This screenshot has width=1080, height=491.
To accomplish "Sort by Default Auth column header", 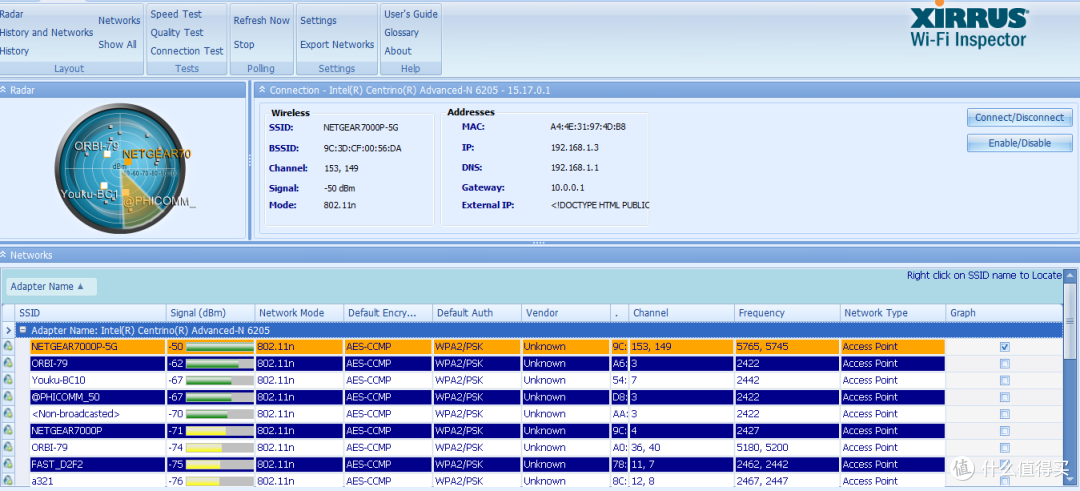I will 477,313.
